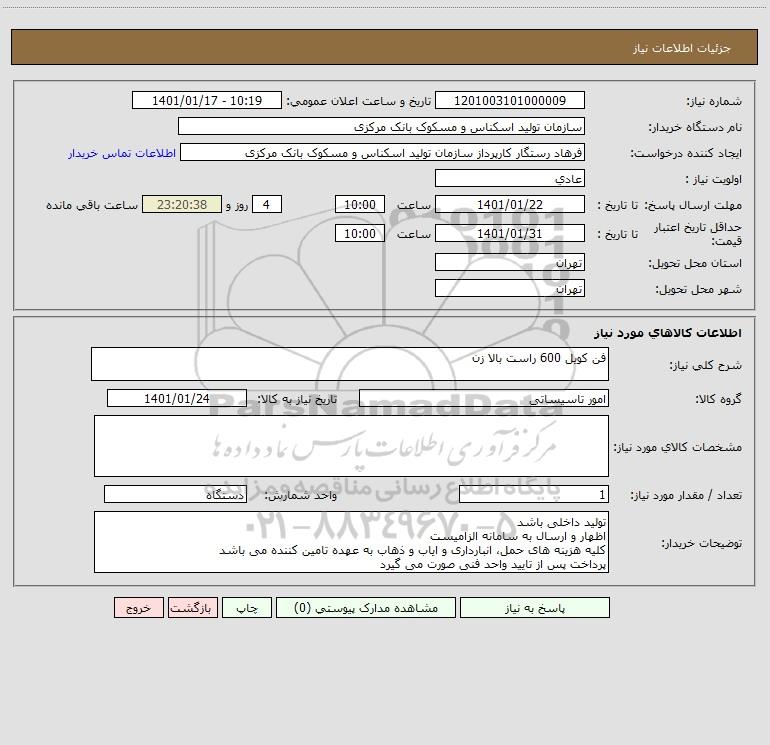
Task: Click the general description field فن کویل 600
Action: [x=350, y=364]
